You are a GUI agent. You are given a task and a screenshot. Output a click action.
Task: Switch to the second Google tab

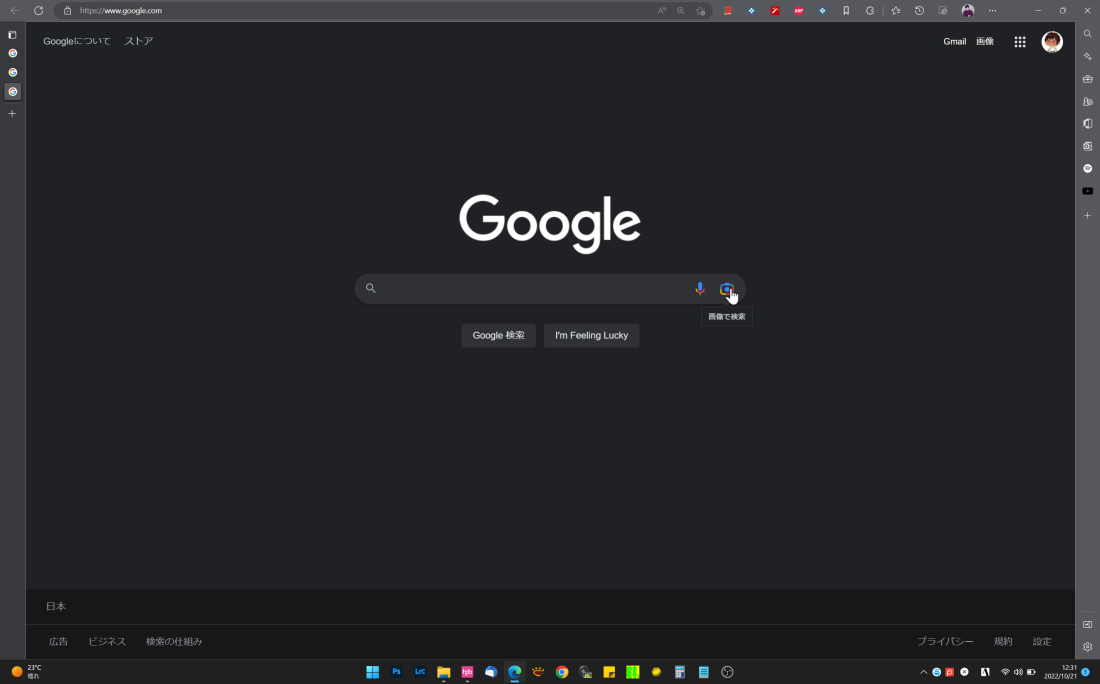point(13,72)
